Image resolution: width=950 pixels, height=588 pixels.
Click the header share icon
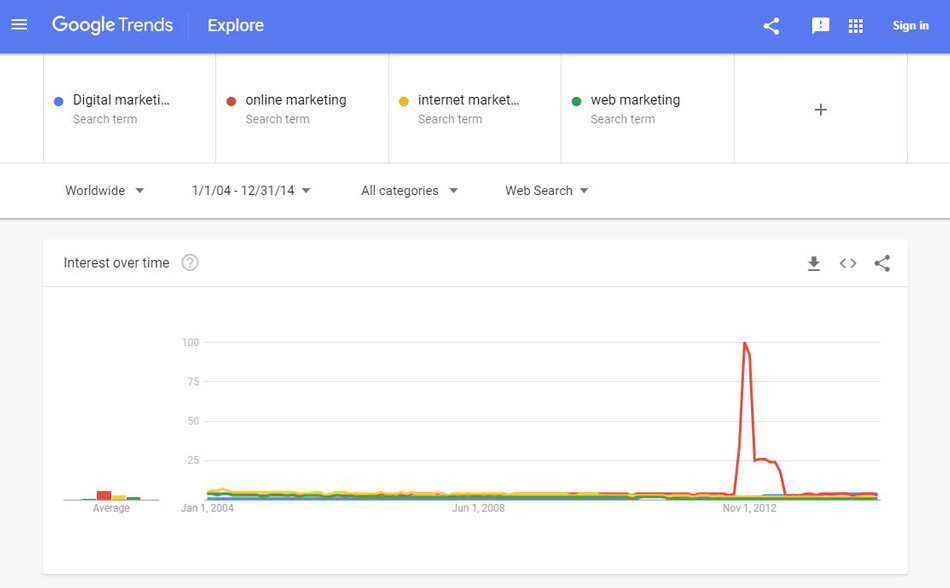(x=771, y=25)
